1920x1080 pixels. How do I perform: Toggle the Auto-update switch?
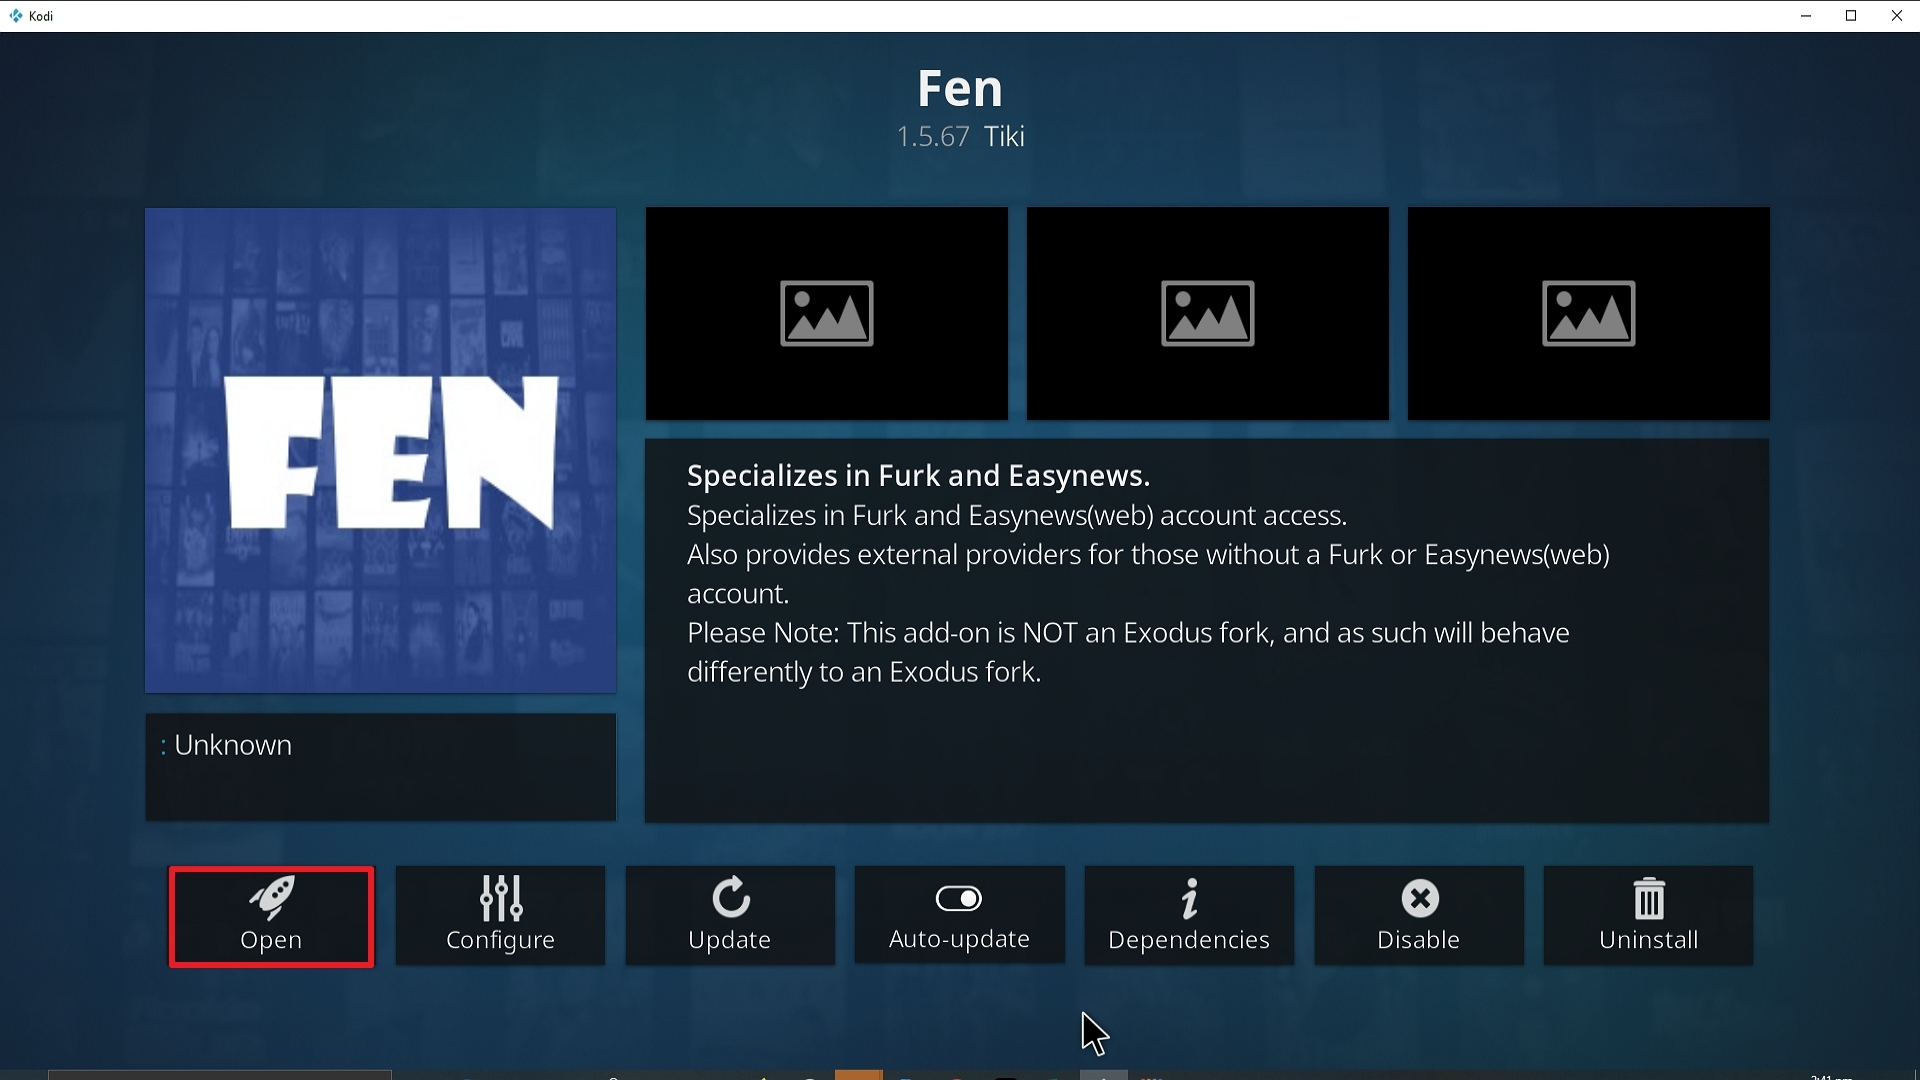tap(959, 916)
